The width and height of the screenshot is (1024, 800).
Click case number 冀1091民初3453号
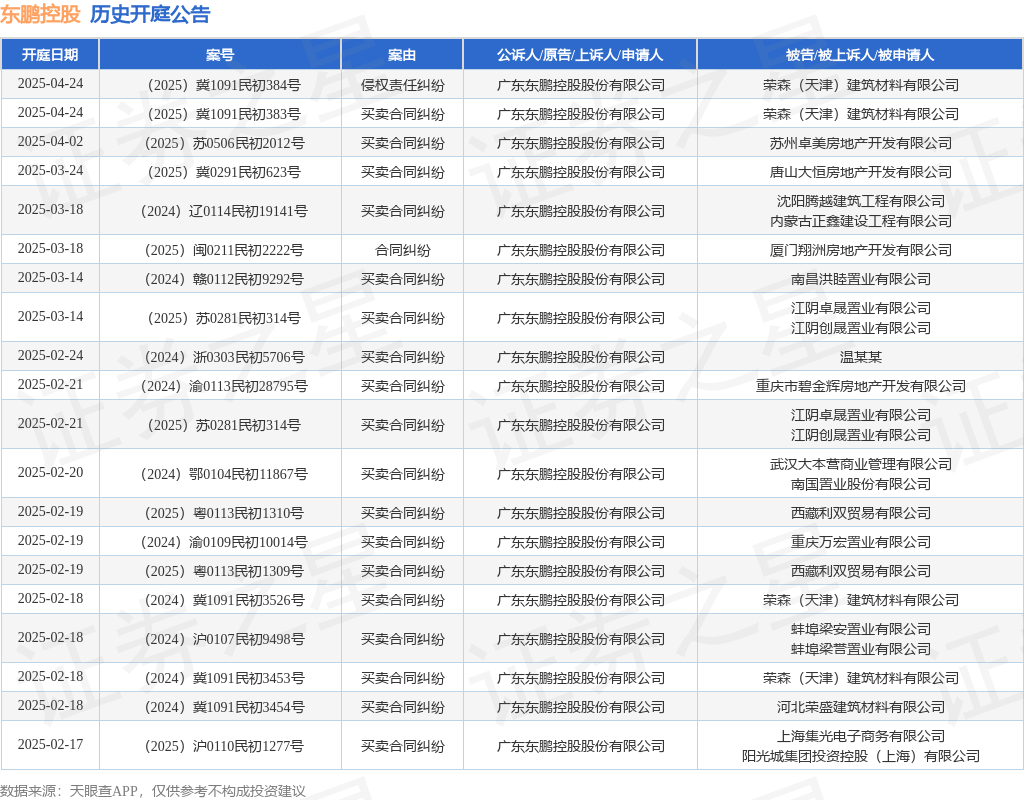pyautogui.click(x=224, y=679)
